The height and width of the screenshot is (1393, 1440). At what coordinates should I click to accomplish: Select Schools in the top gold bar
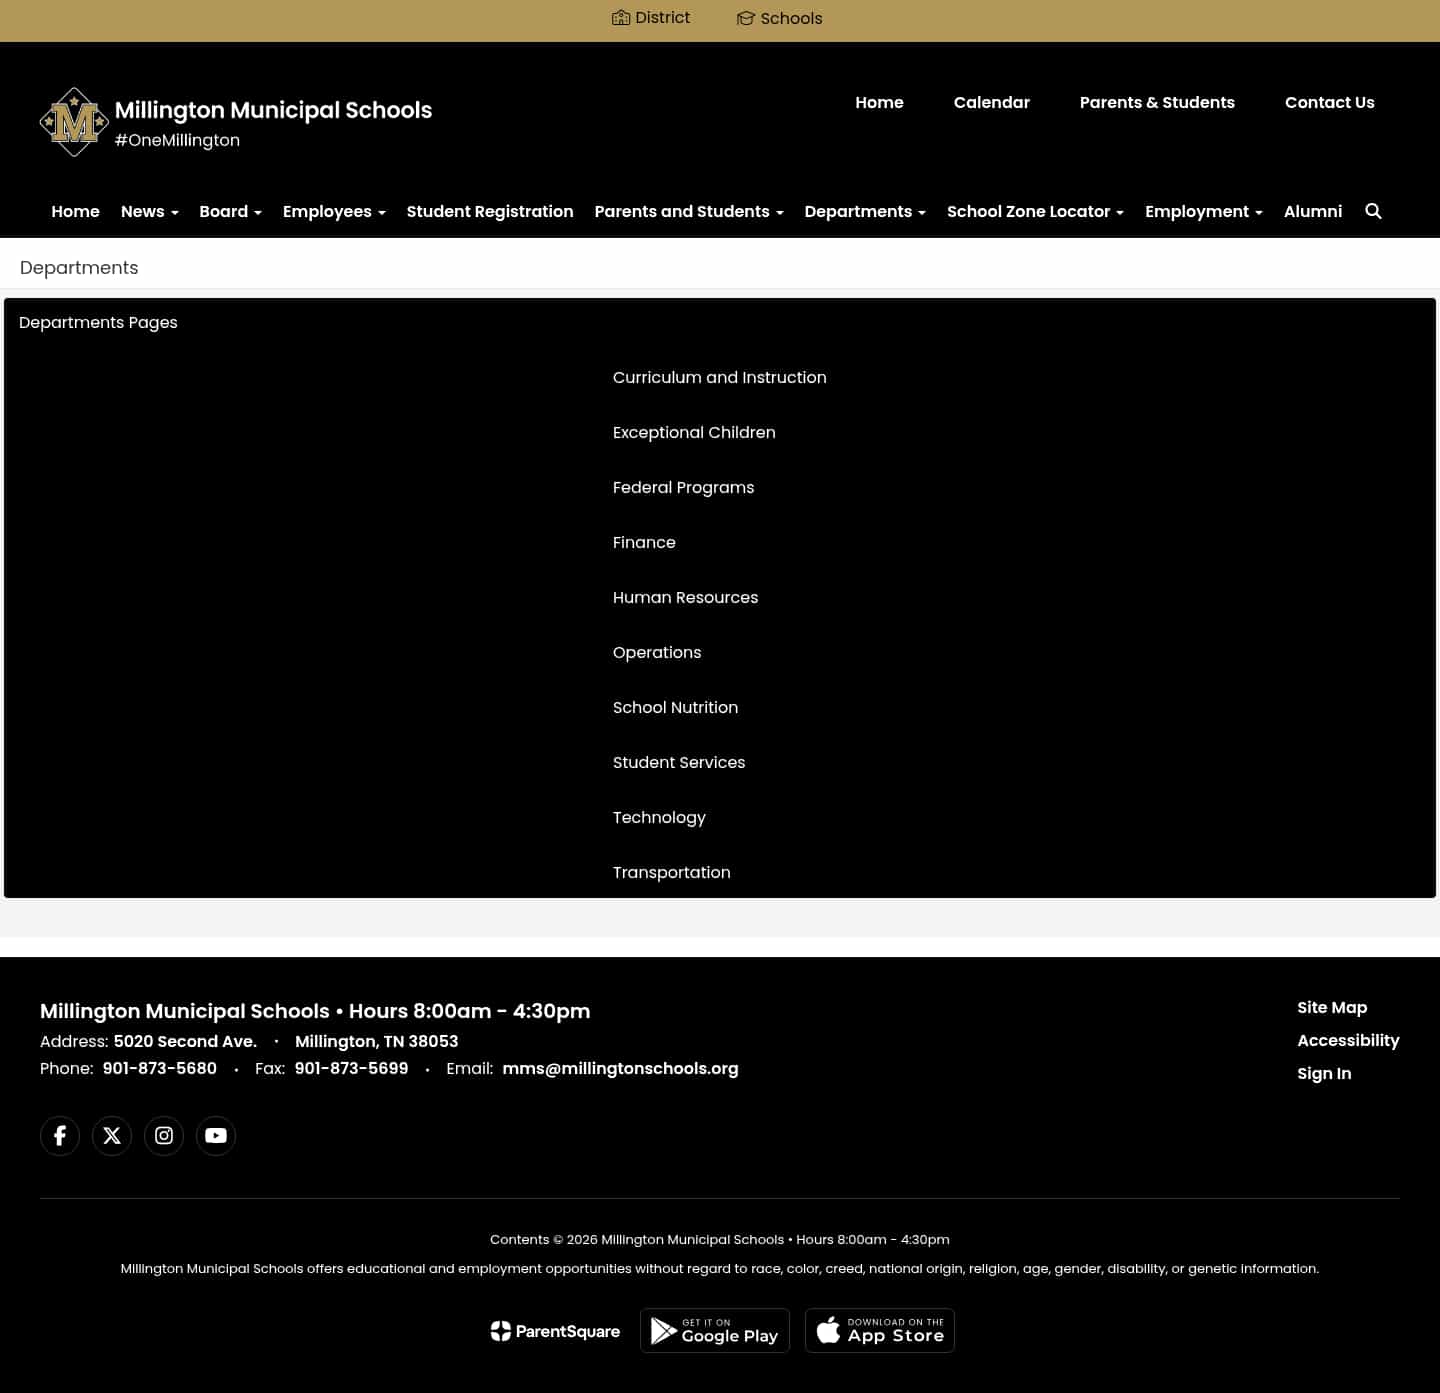(x=780, y=18)
